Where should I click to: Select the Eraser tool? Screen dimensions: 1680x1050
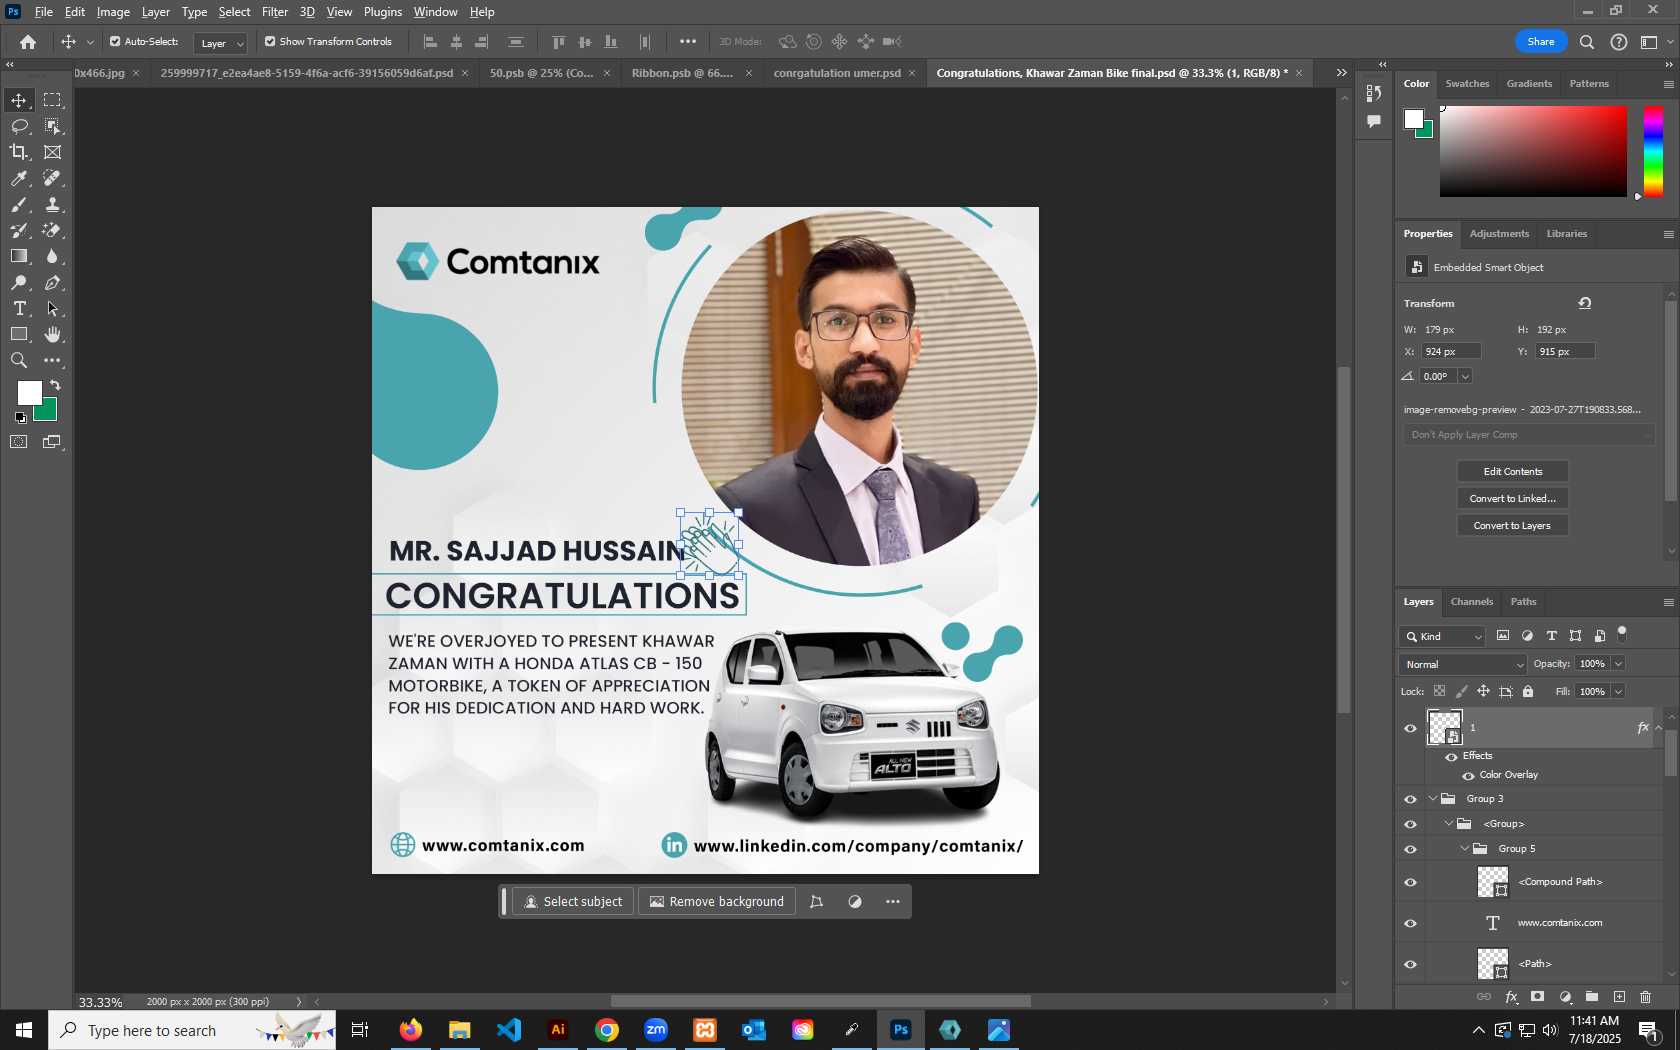[52, 230]
